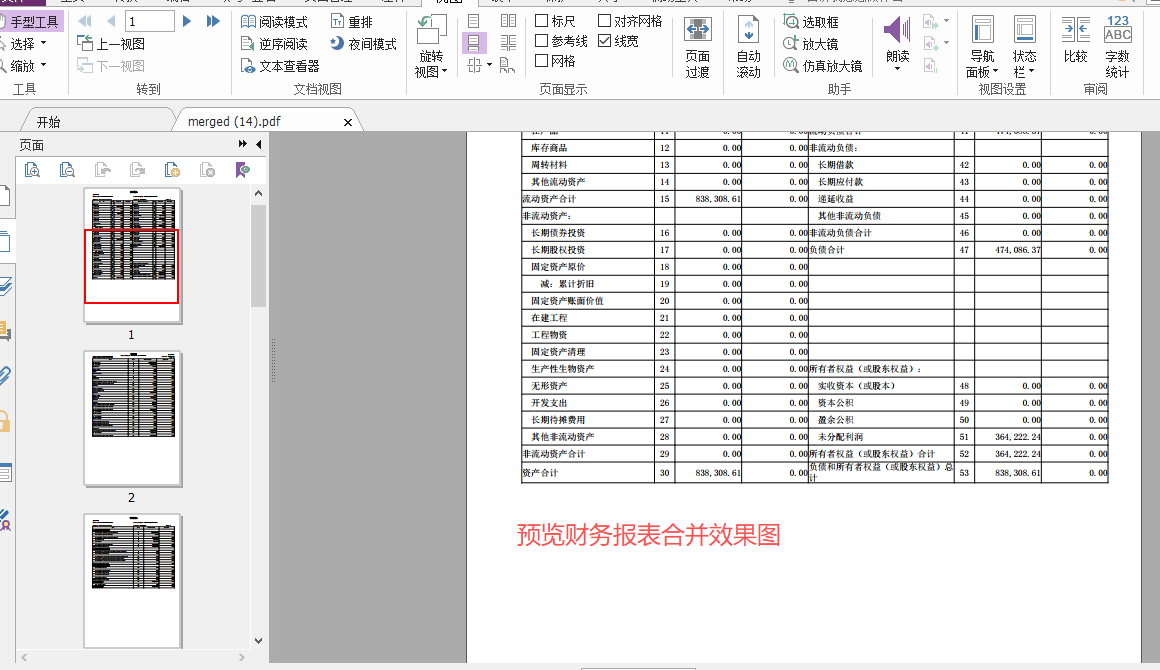Open the 文本查看器 text viewer
The height and width of the screenshot is (670, 1160).
(x=280, y=67)
